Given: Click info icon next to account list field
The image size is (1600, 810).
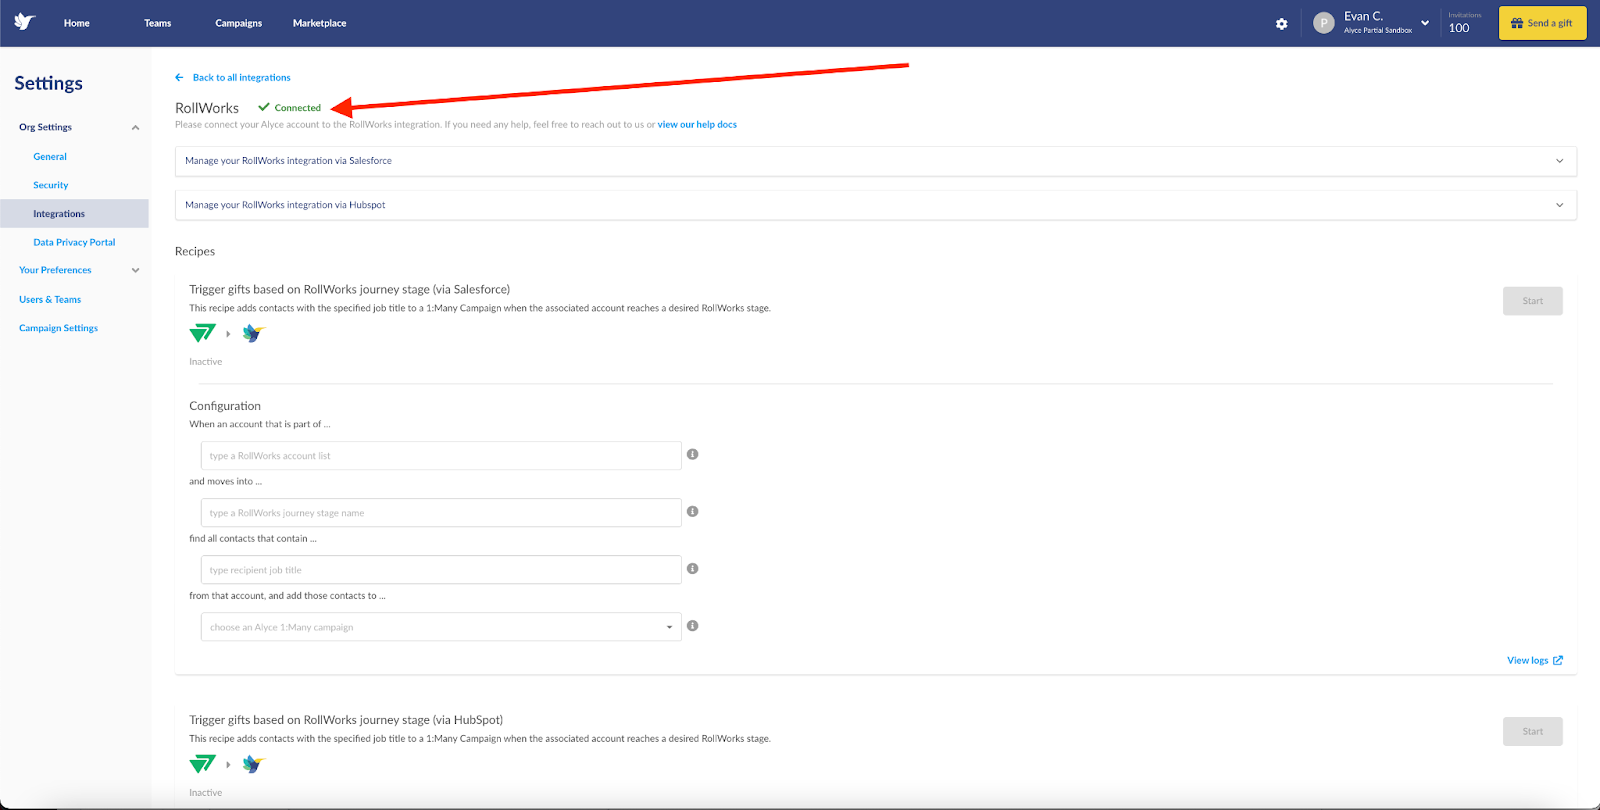Looking at the screenshot, I should point(692,454).
